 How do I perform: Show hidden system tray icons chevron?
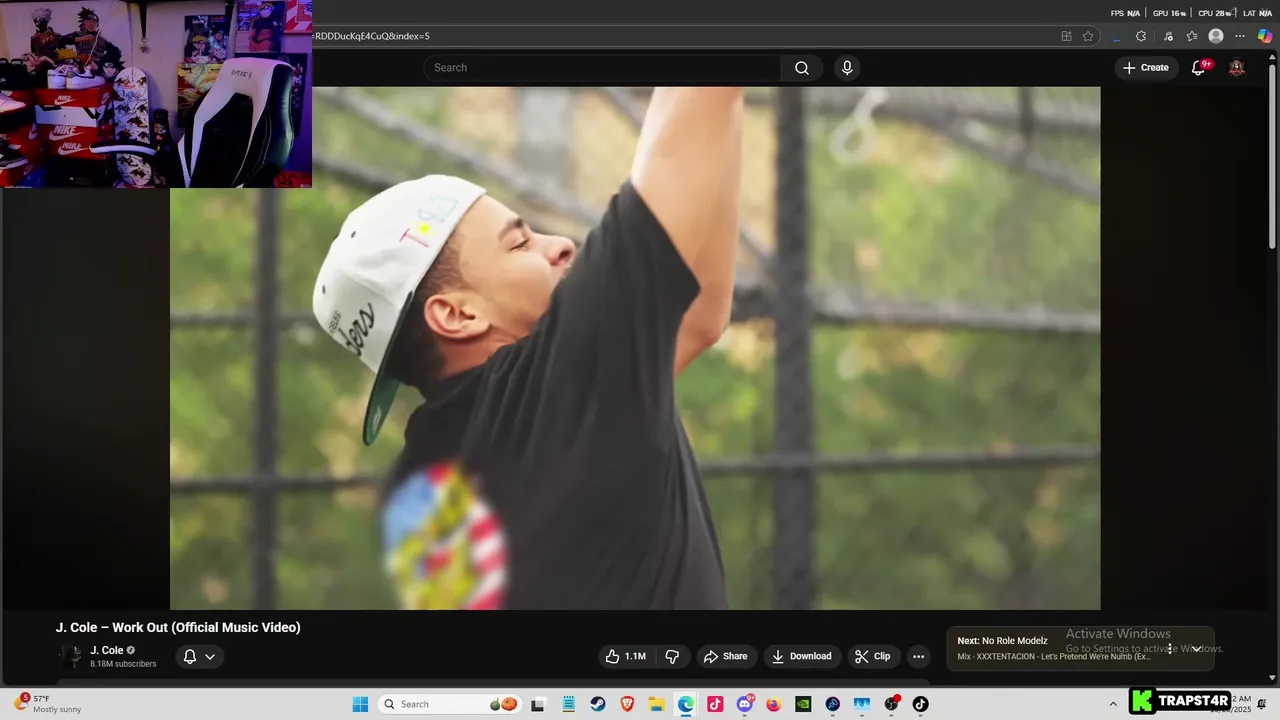[1113, 704]
